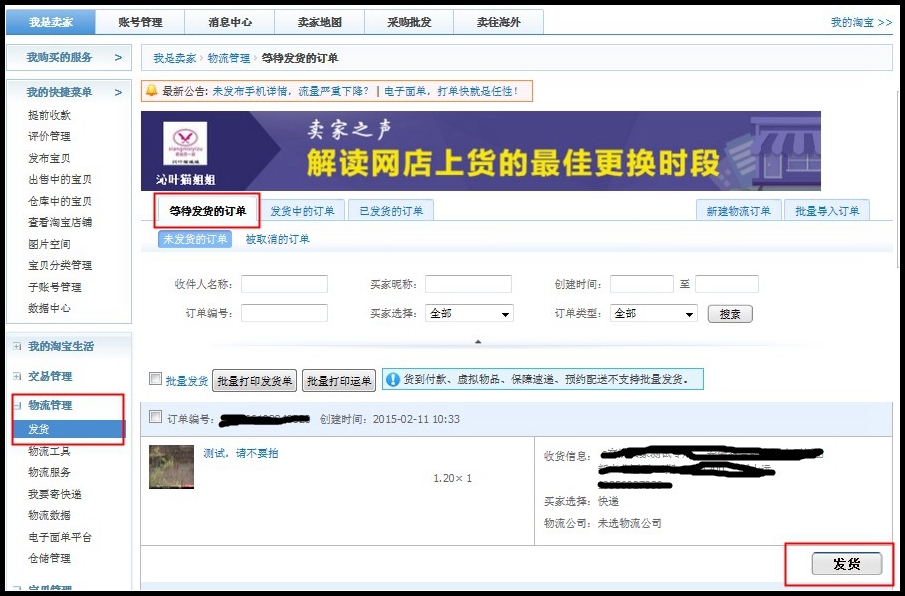Click 物流管理 breadcrumb link
905x596 pixels.
pos(229,58)
